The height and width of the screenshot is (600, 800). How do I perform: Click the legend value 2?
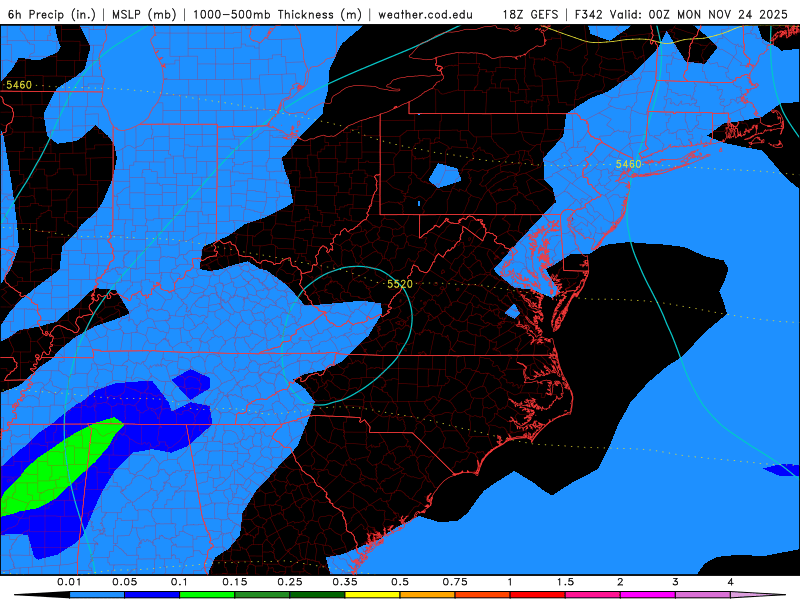620,582
